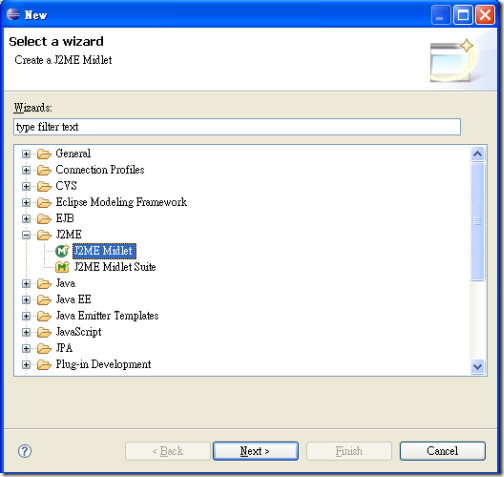Select the Java Emitter Templates label
Screen dimensions: 504x477
pos(107,316)
